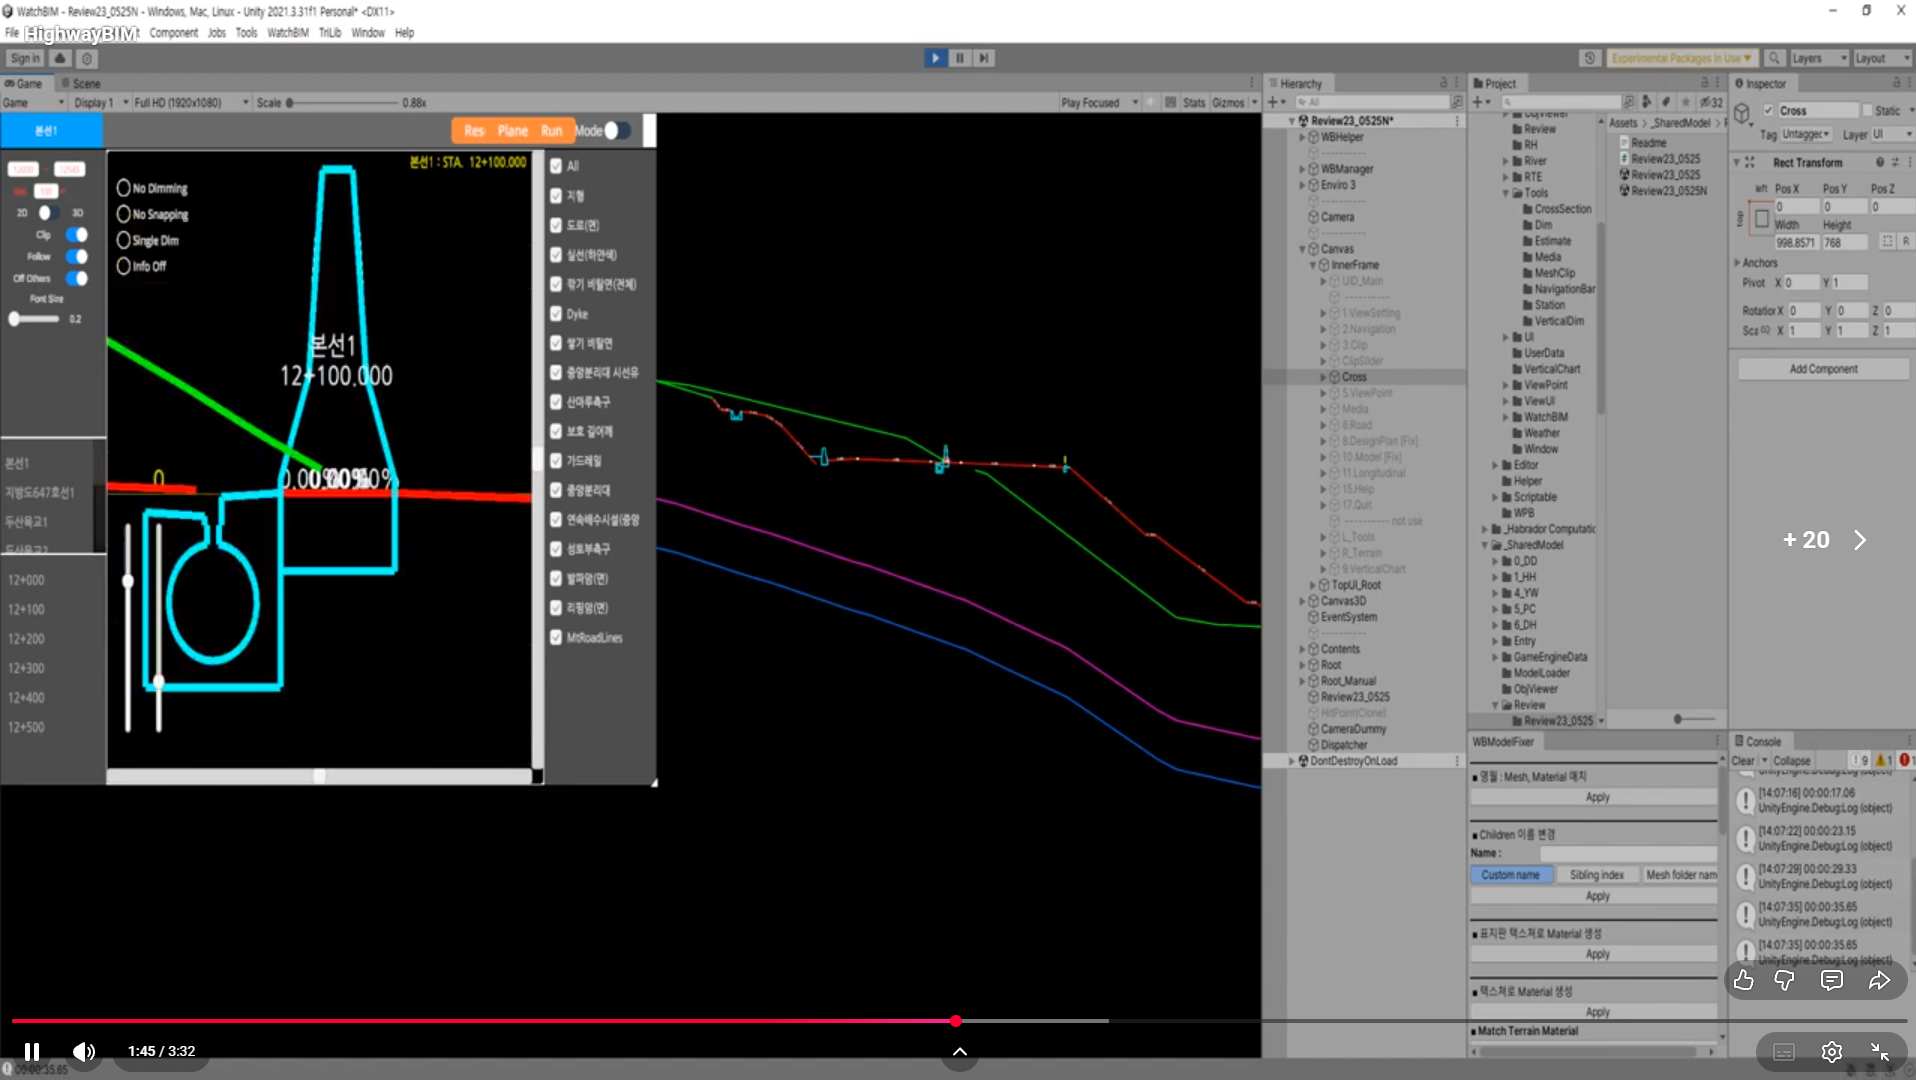Open the Play Focused dropdown
The image size is (1916, 1080).
pyautogui.click(x=1099, y=103)
